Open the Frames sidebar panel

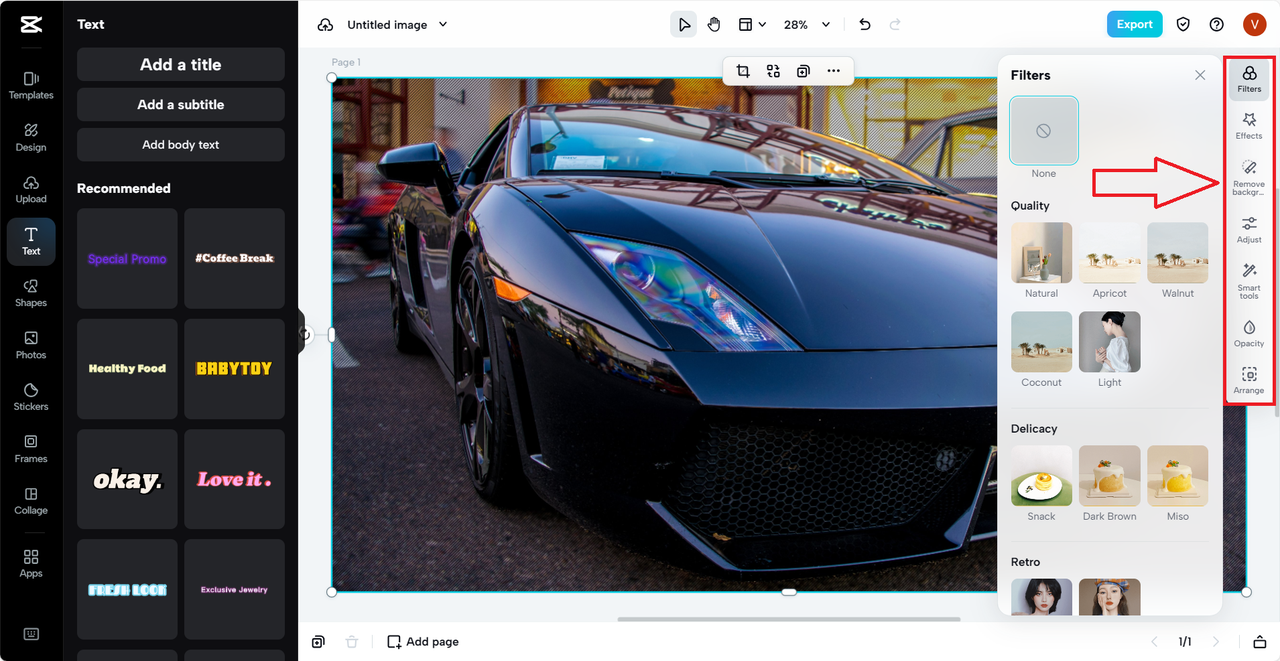click(x=31, y=449)
